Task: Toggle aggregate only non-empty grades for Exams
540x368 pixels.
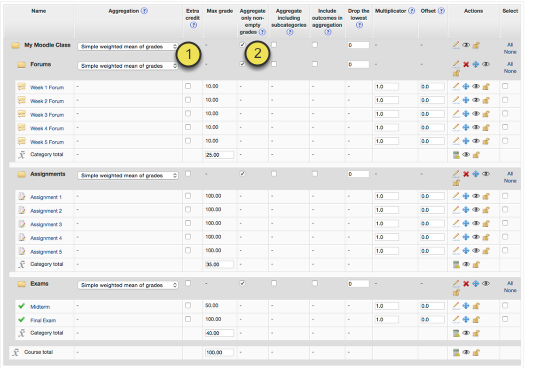Action: click(242, 283)
